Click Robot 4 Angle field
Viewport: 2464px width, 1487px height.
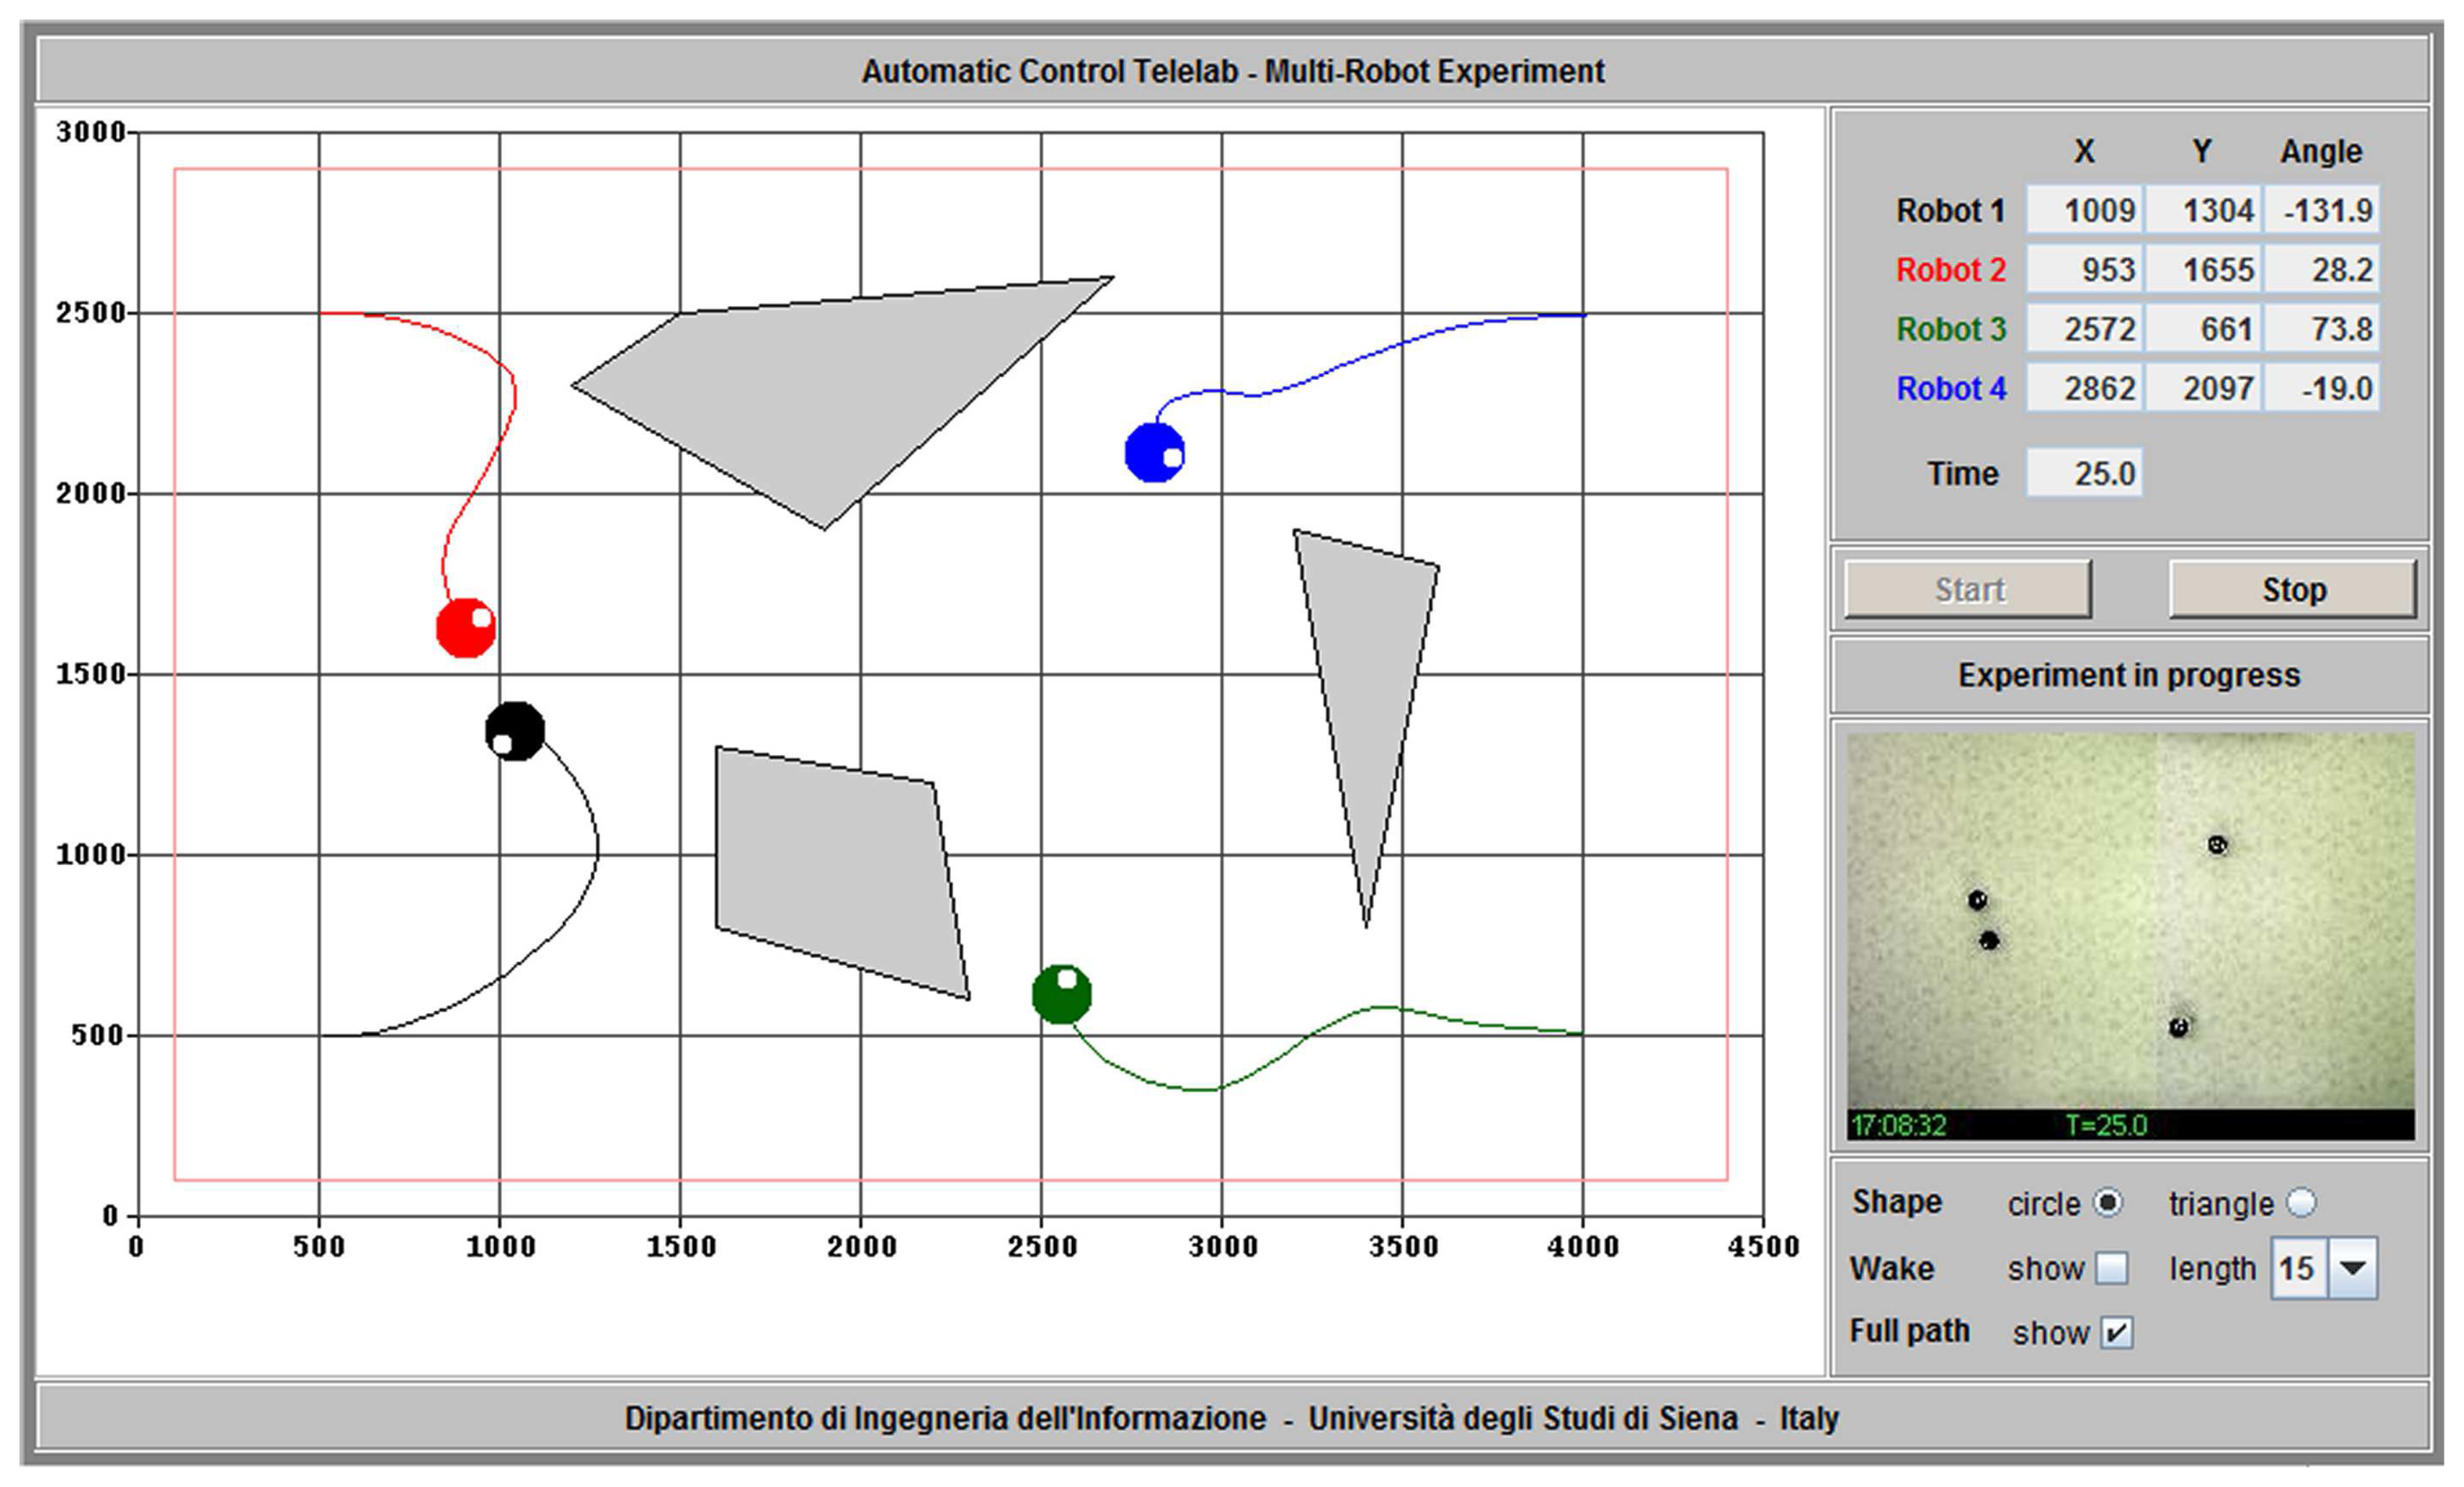coord(2321,388)
